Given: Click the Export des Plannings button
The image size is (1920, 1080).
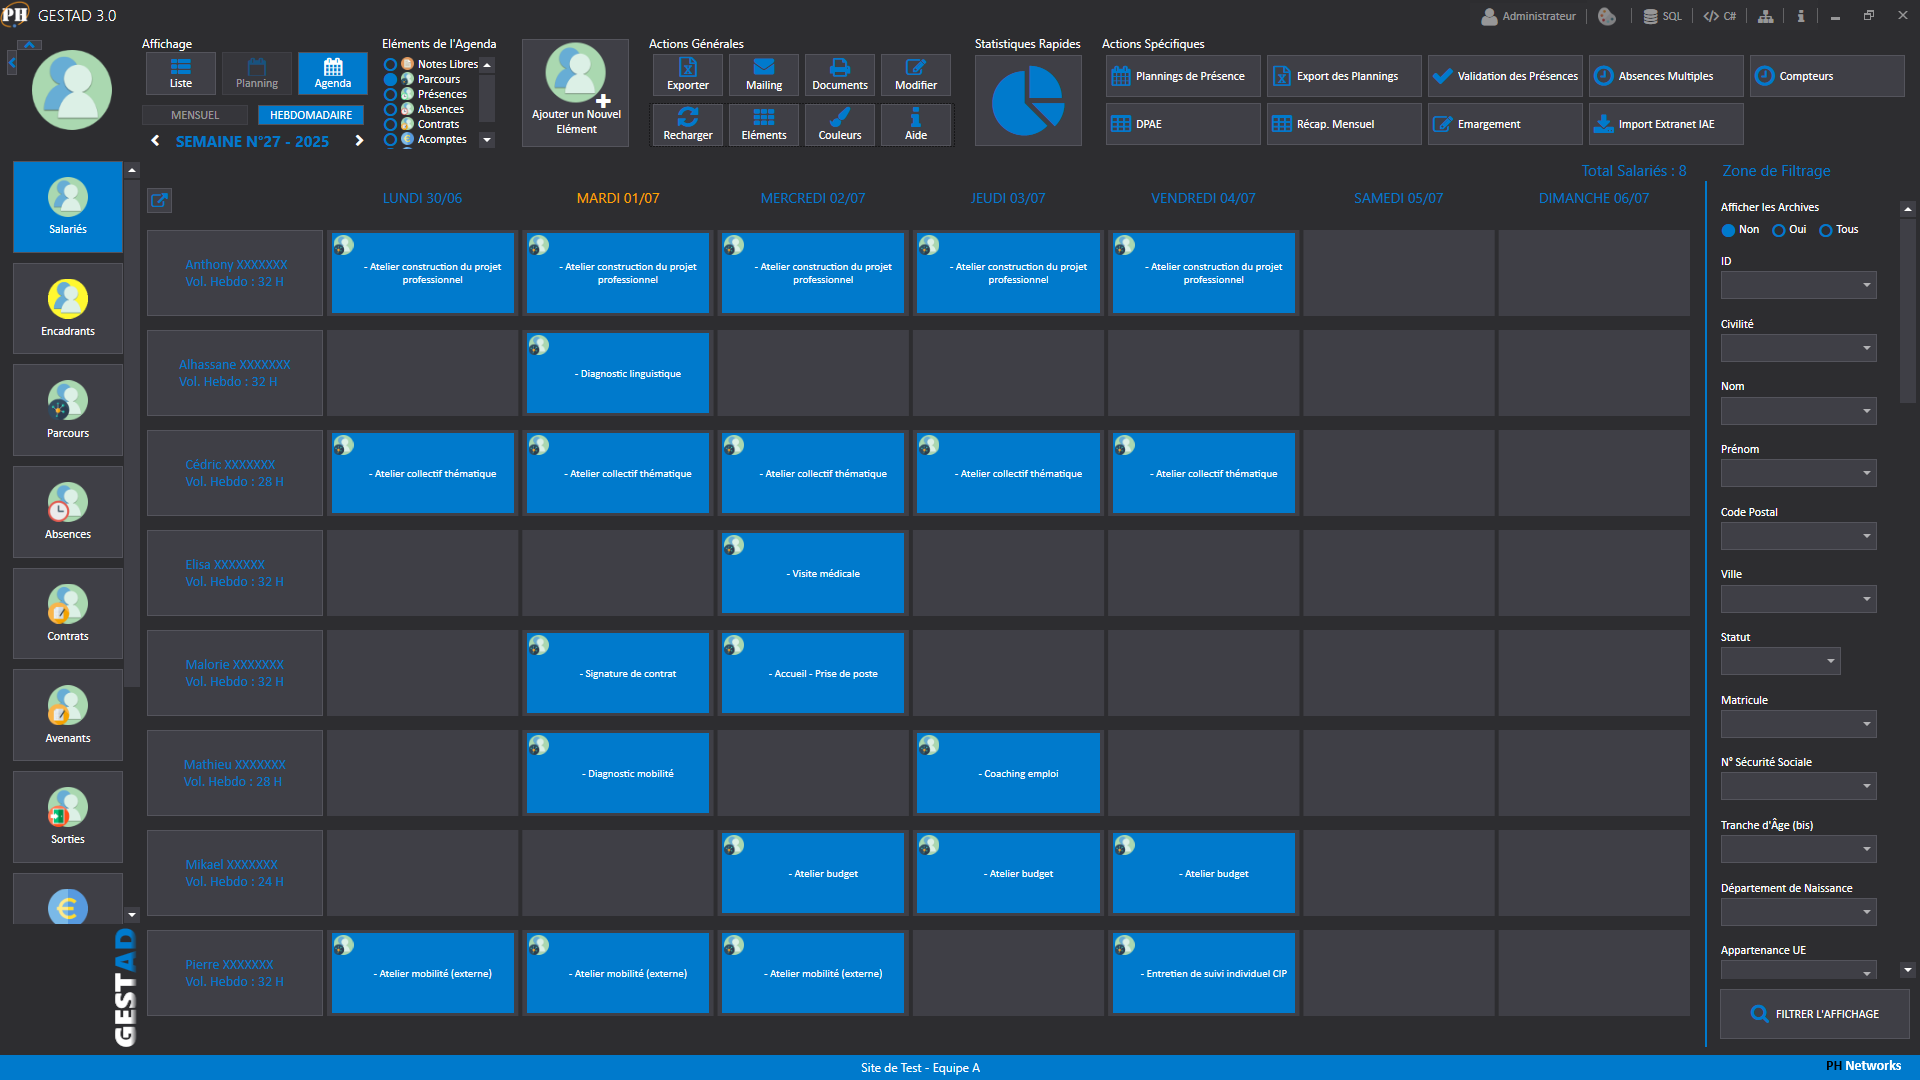Looking at the screenshot, I should [x=1344, y=76].
